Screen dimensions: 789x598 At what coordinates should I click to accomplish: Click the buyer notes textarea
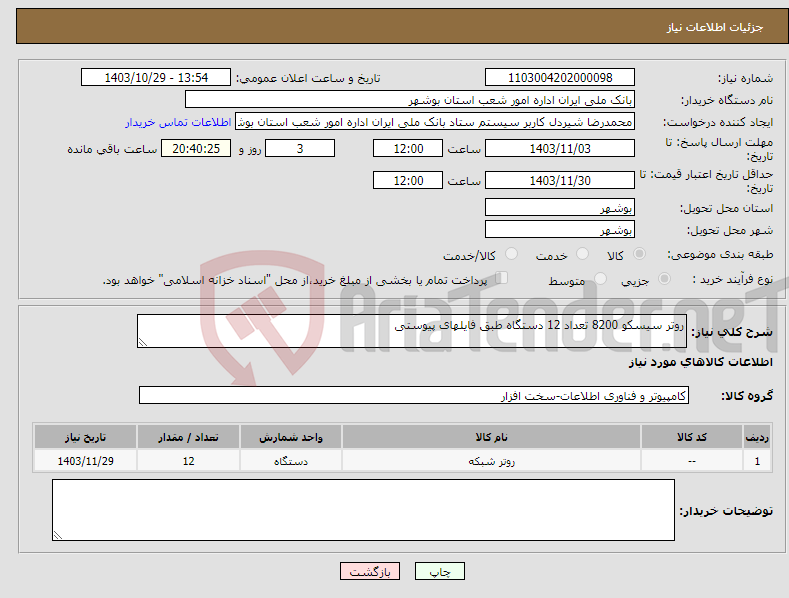pyautogui.click(x=363, y=510)
